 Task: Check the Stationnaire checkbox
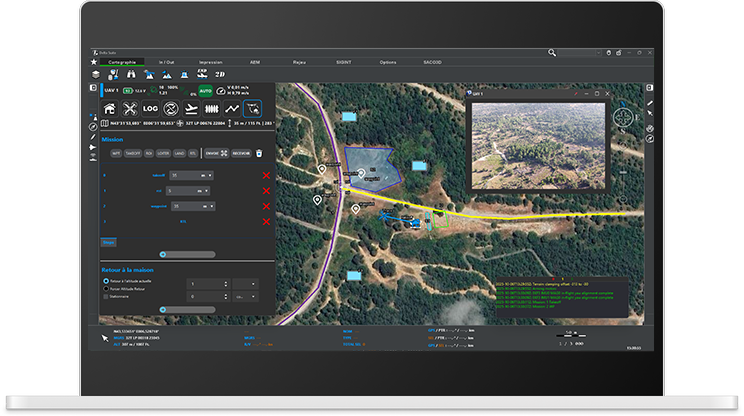(106, 297)
